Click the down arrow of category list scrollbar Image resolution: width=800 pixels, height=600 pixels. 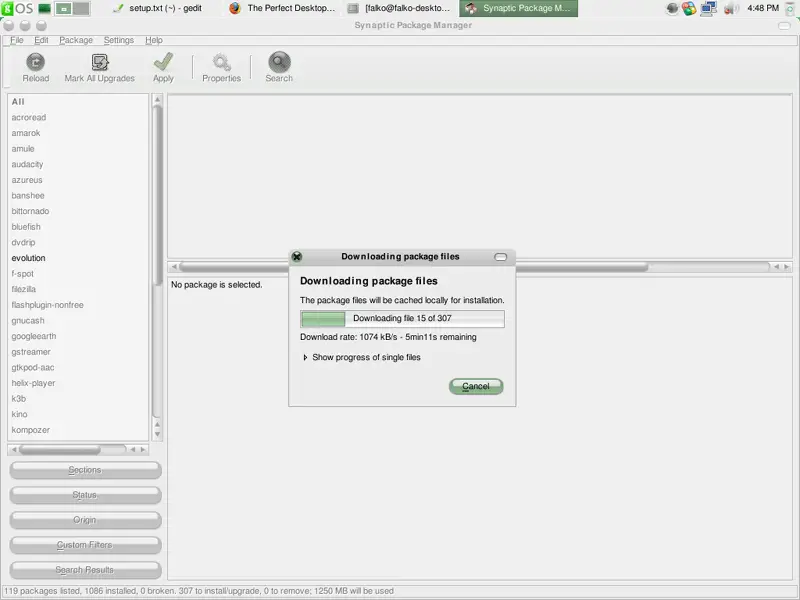(x=157, y=435)
